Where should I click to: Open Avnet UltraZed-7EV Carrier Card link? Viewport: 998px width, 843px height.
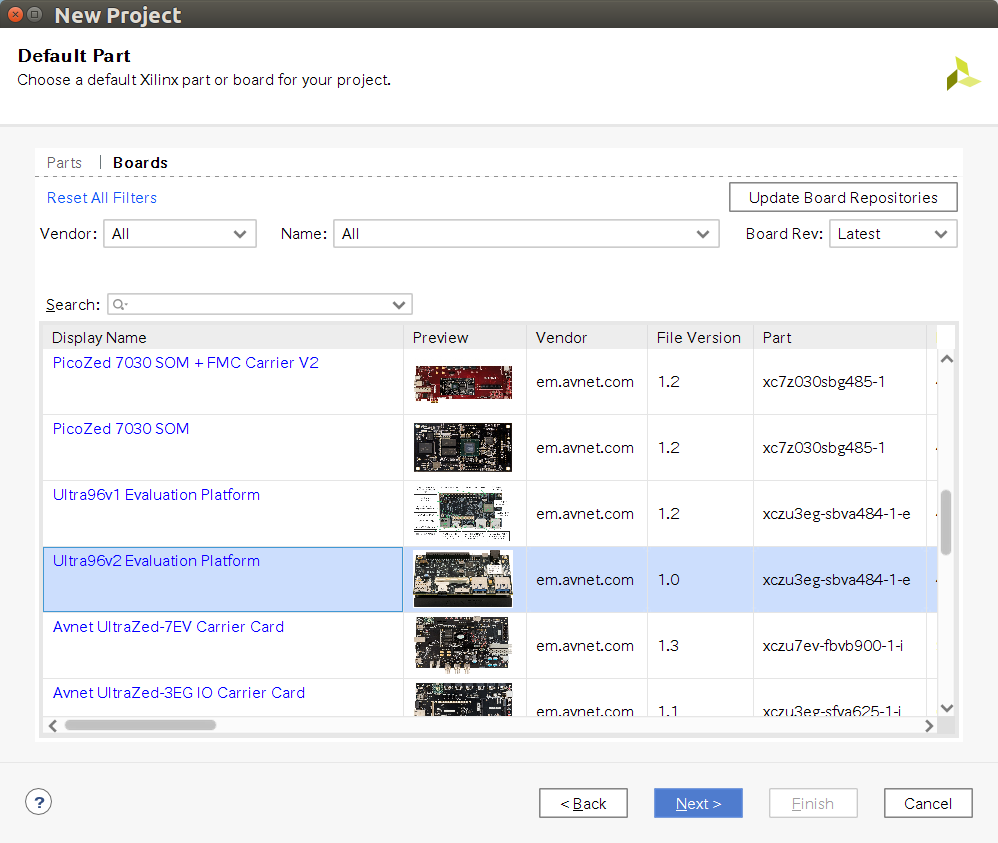tap(168, 627)
